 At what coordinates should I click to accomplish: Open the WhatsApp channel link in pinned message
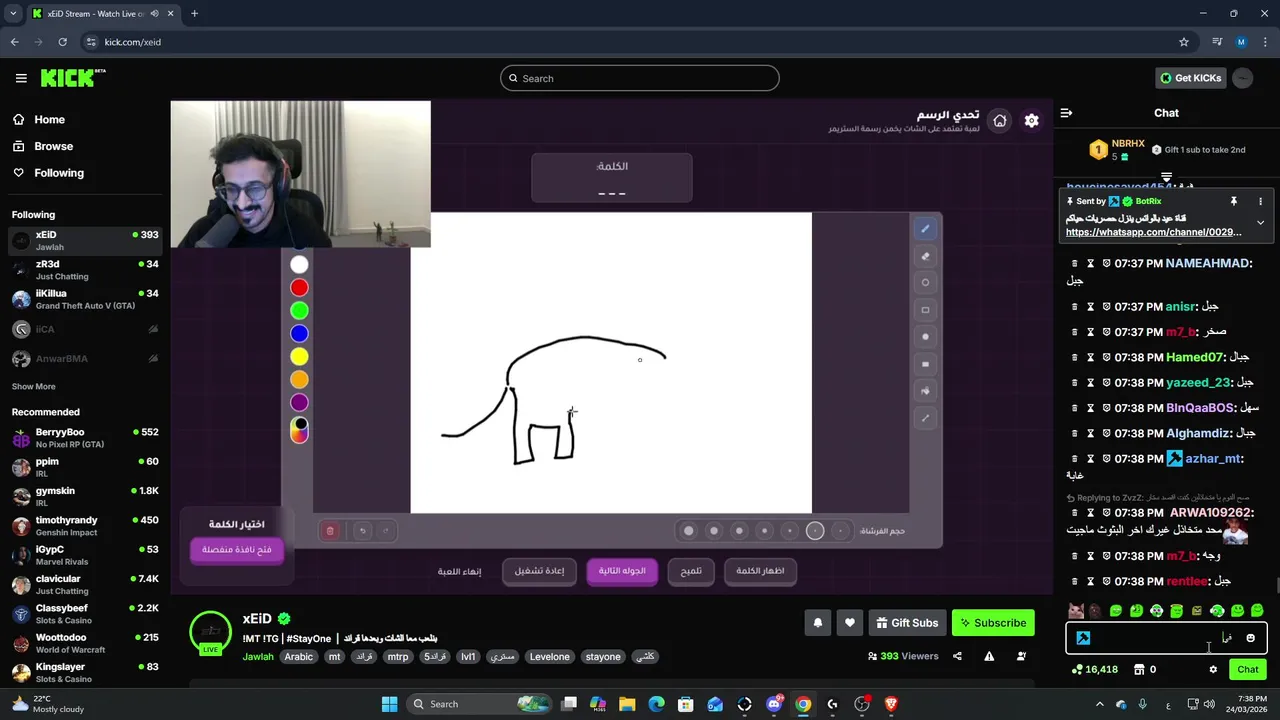click(1154, 232)
